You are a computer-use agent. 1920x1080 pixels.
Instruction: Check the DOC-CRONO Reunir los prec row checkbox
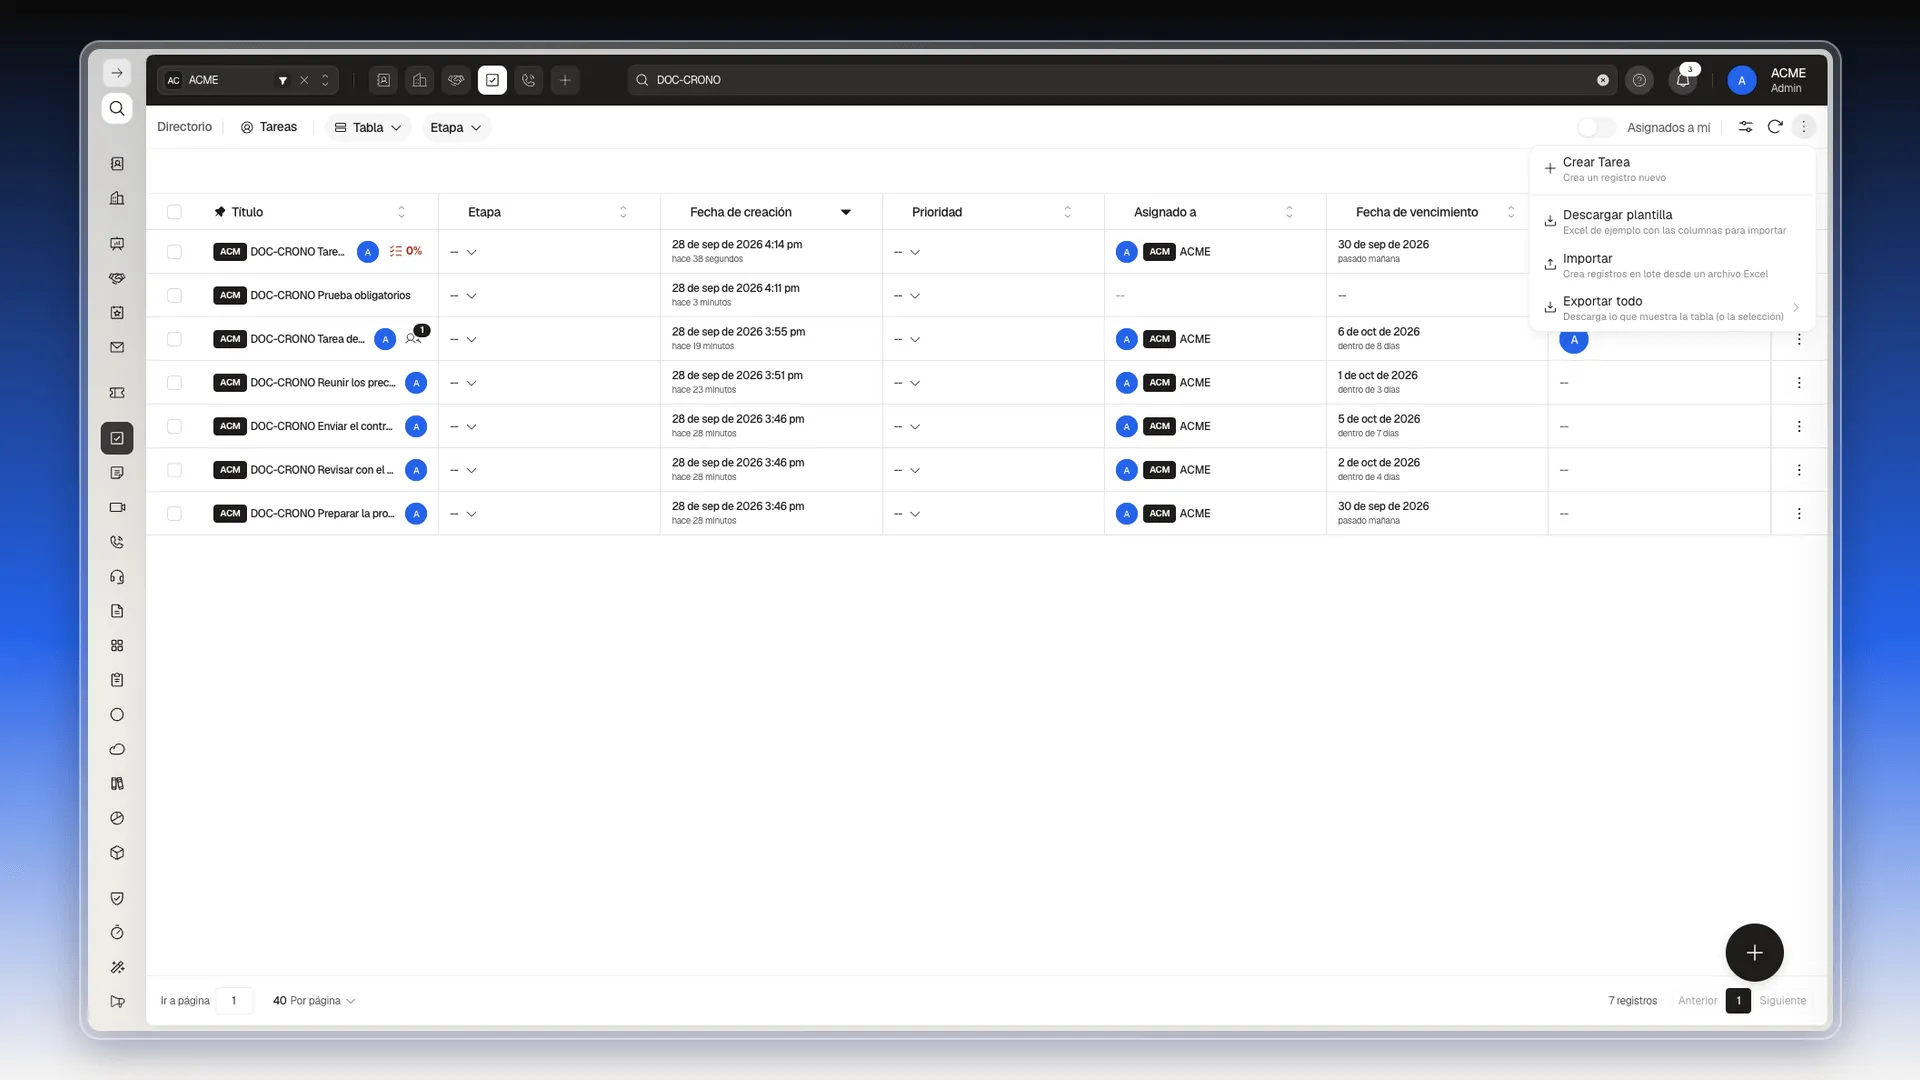(174, 383)
